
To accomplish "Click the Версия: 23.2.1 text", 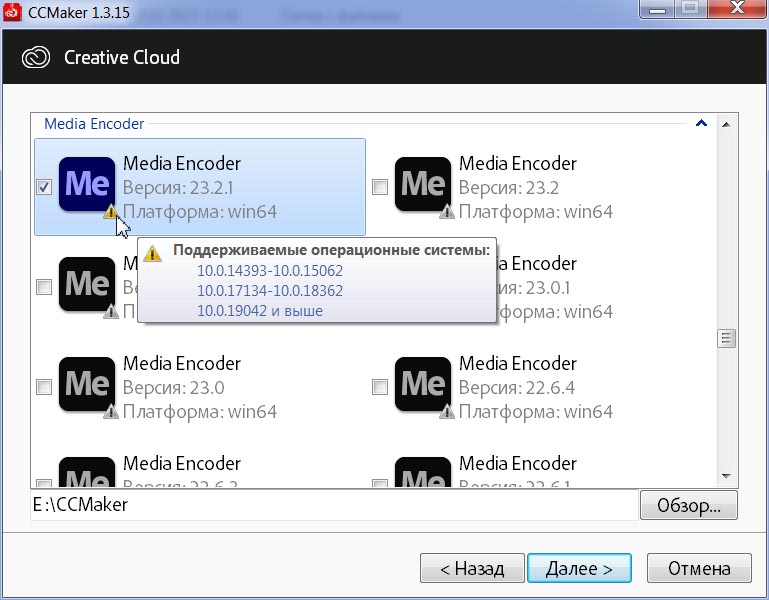I will coord(178,187).
